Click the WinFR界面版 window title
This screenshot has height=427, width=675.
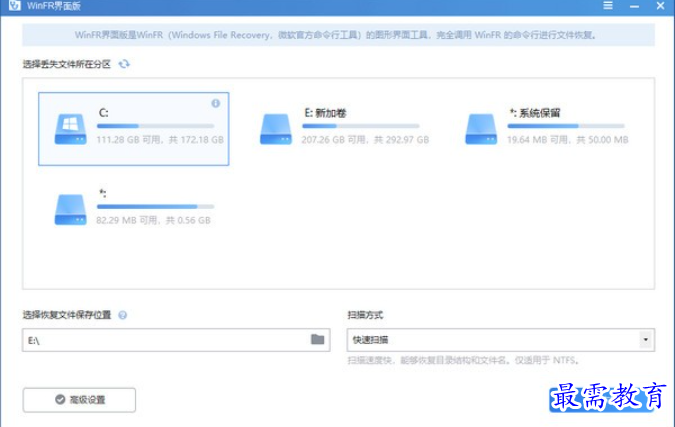point(54,6)
